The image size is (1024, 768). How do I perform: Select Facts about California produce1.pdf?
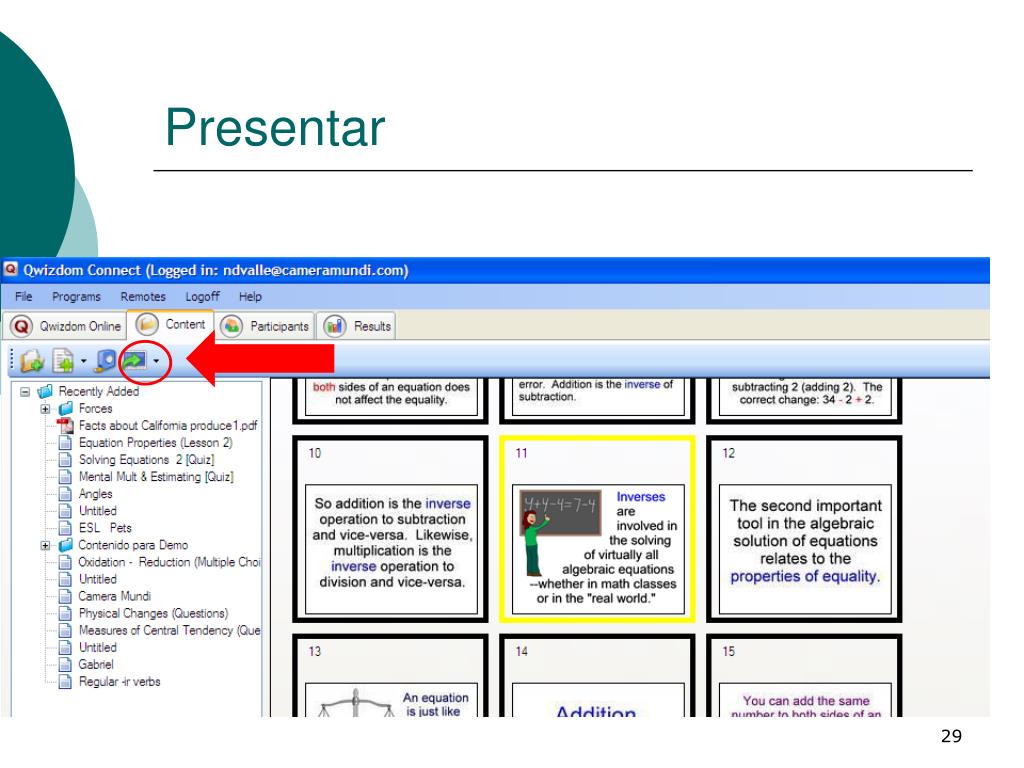[x=168, y=426]
